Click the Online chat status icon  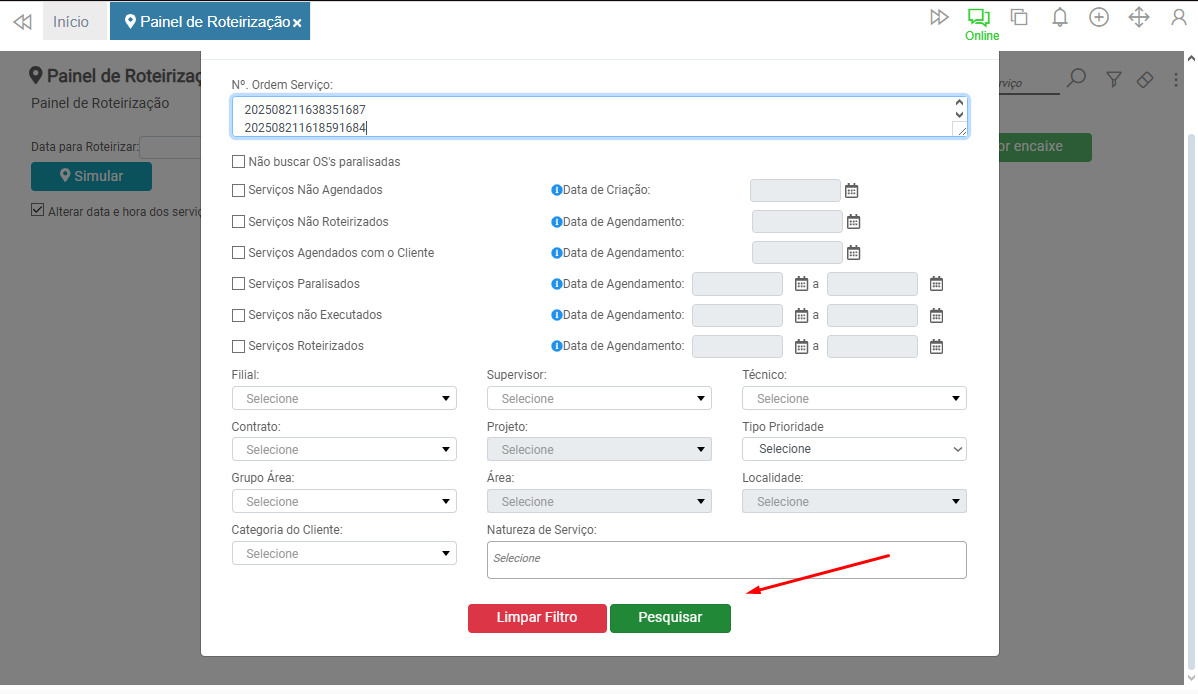pos(979,18)
